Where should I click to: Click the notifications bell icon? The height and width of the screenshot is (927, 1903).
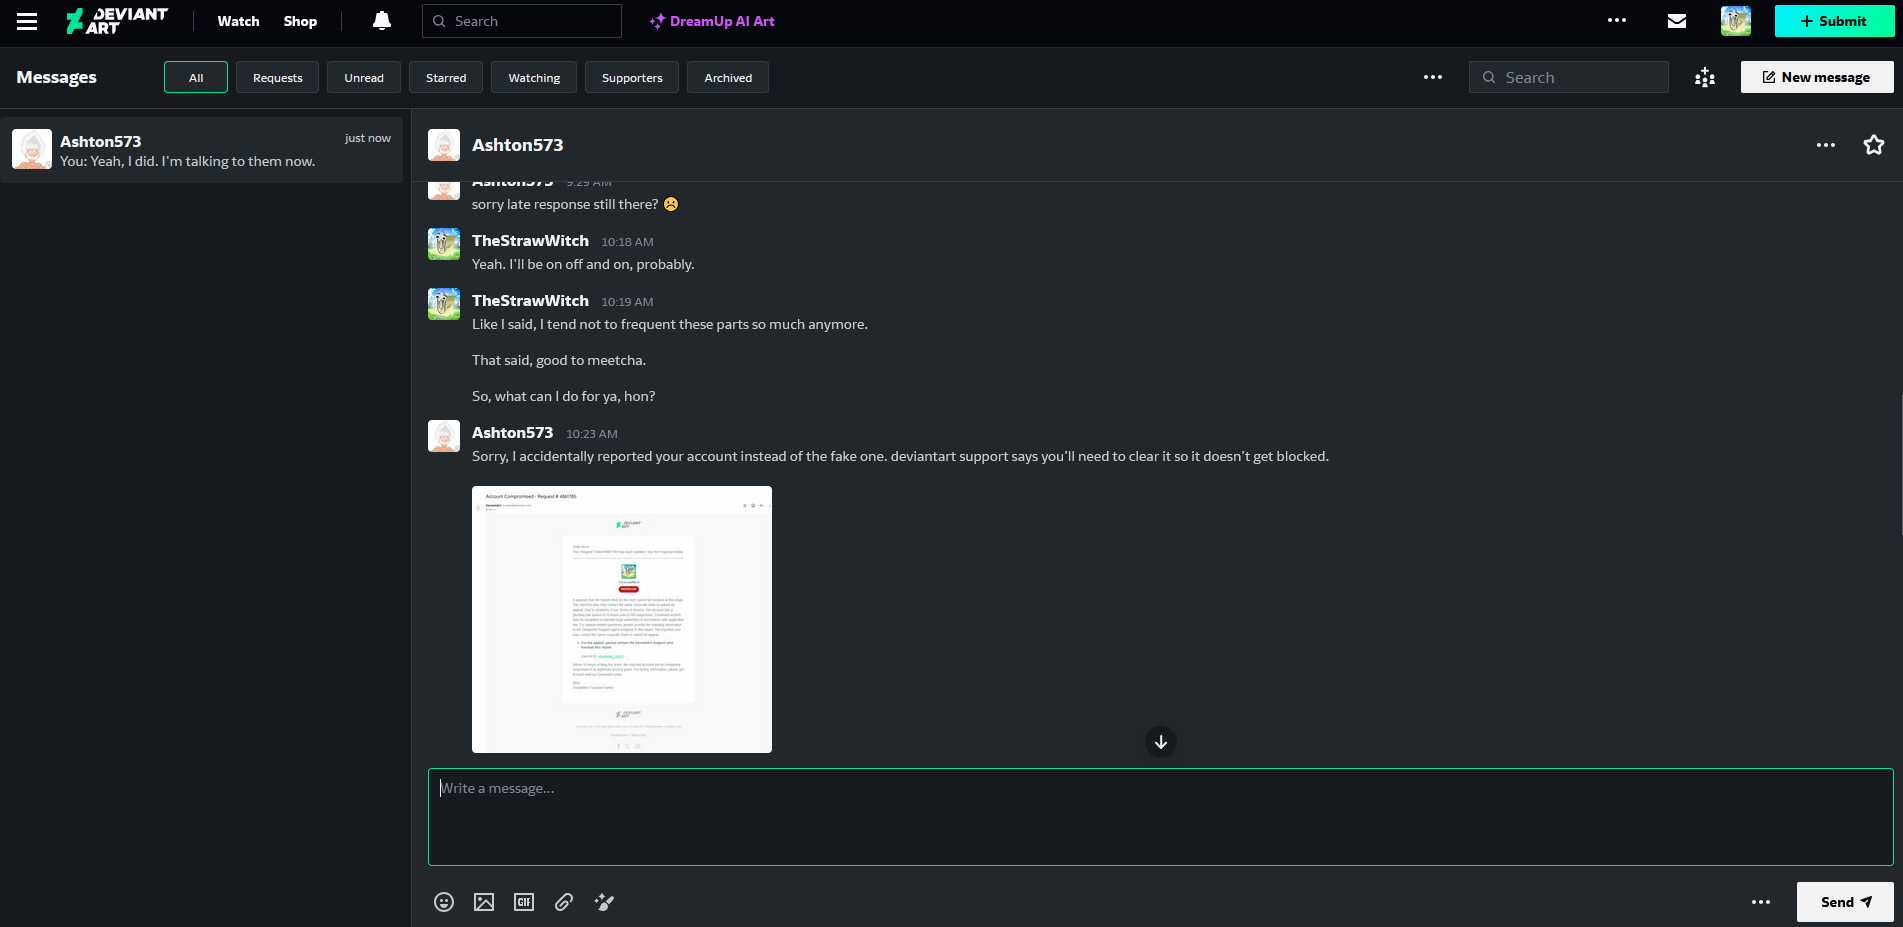coord(381,21)
